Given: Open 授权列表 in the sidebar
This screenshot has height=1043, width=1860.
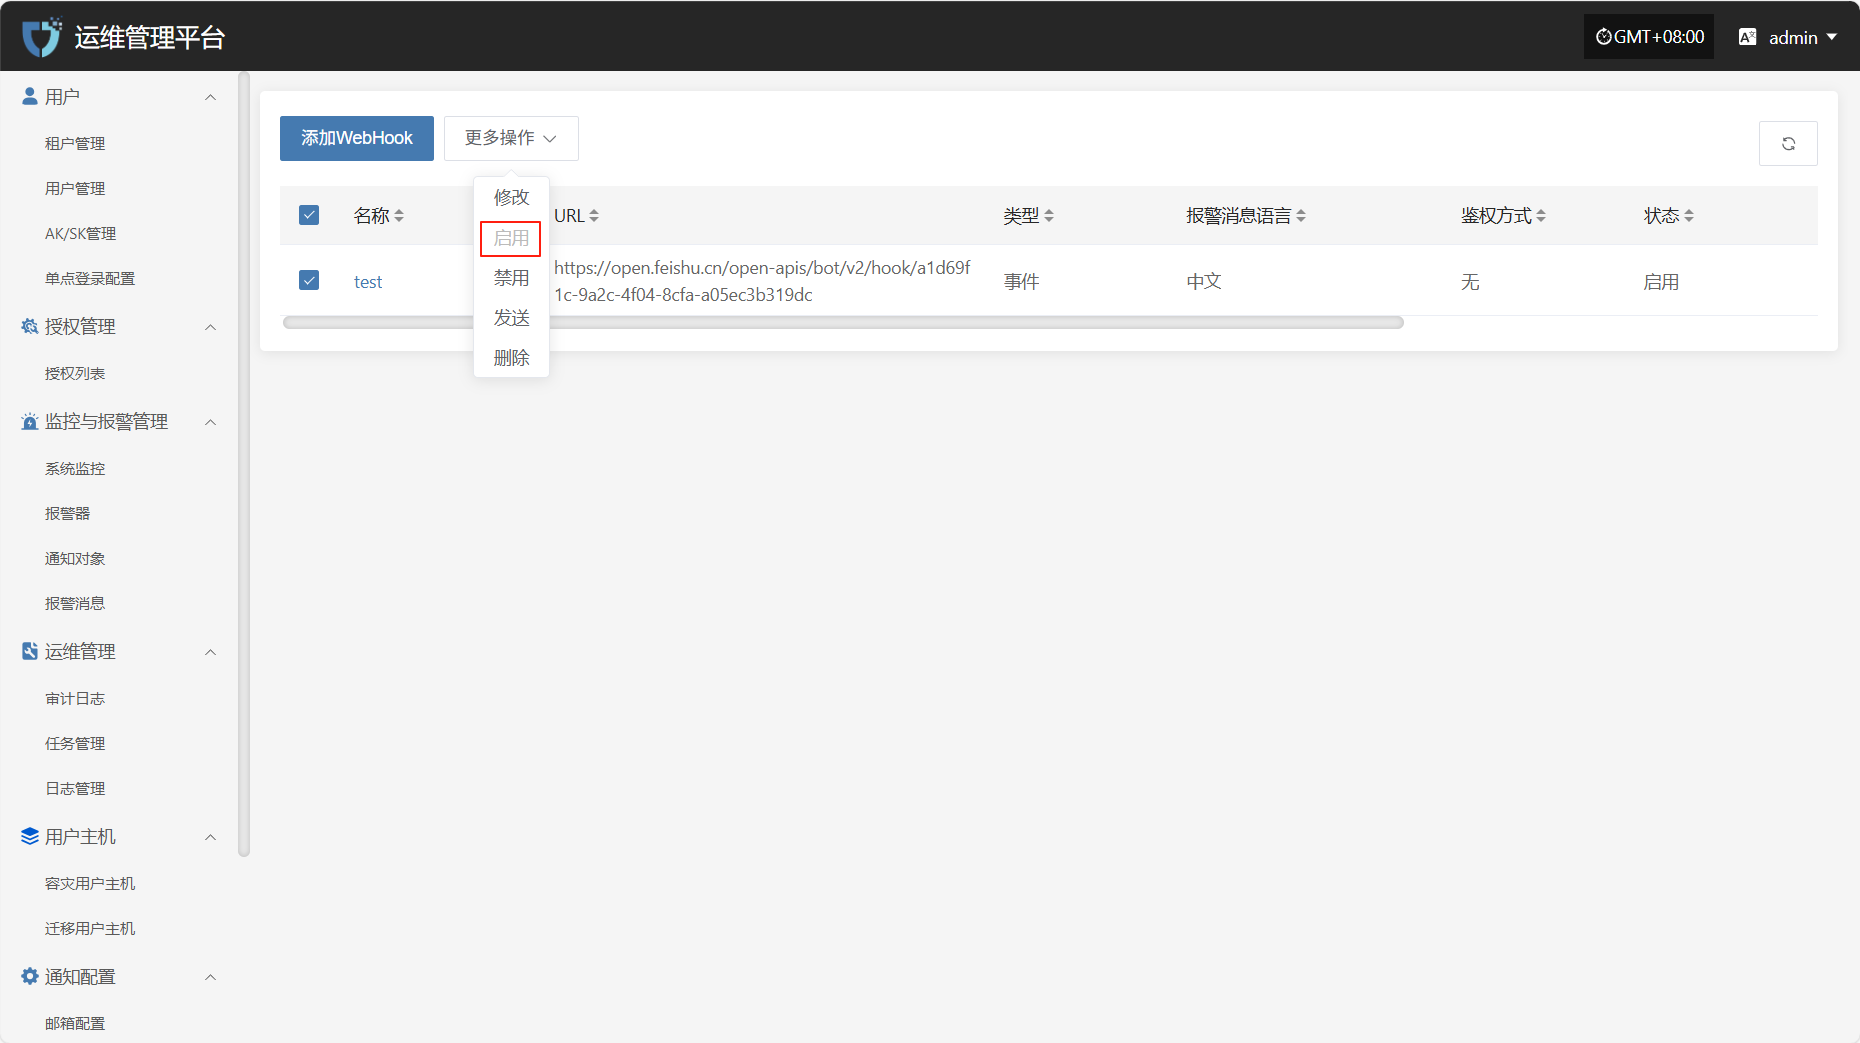Looking at the screenshot, I should point(75,373).
